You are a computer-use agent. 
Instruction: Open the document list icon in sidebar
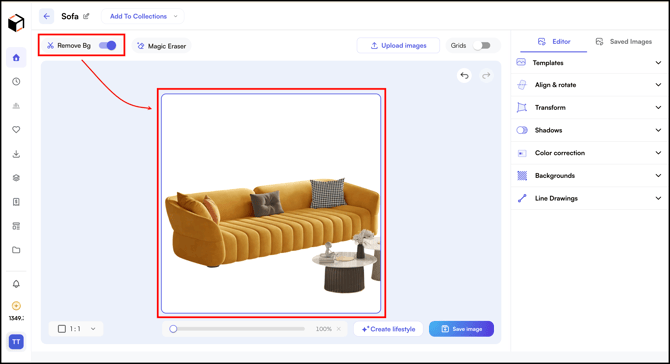[x=16, y=202]
